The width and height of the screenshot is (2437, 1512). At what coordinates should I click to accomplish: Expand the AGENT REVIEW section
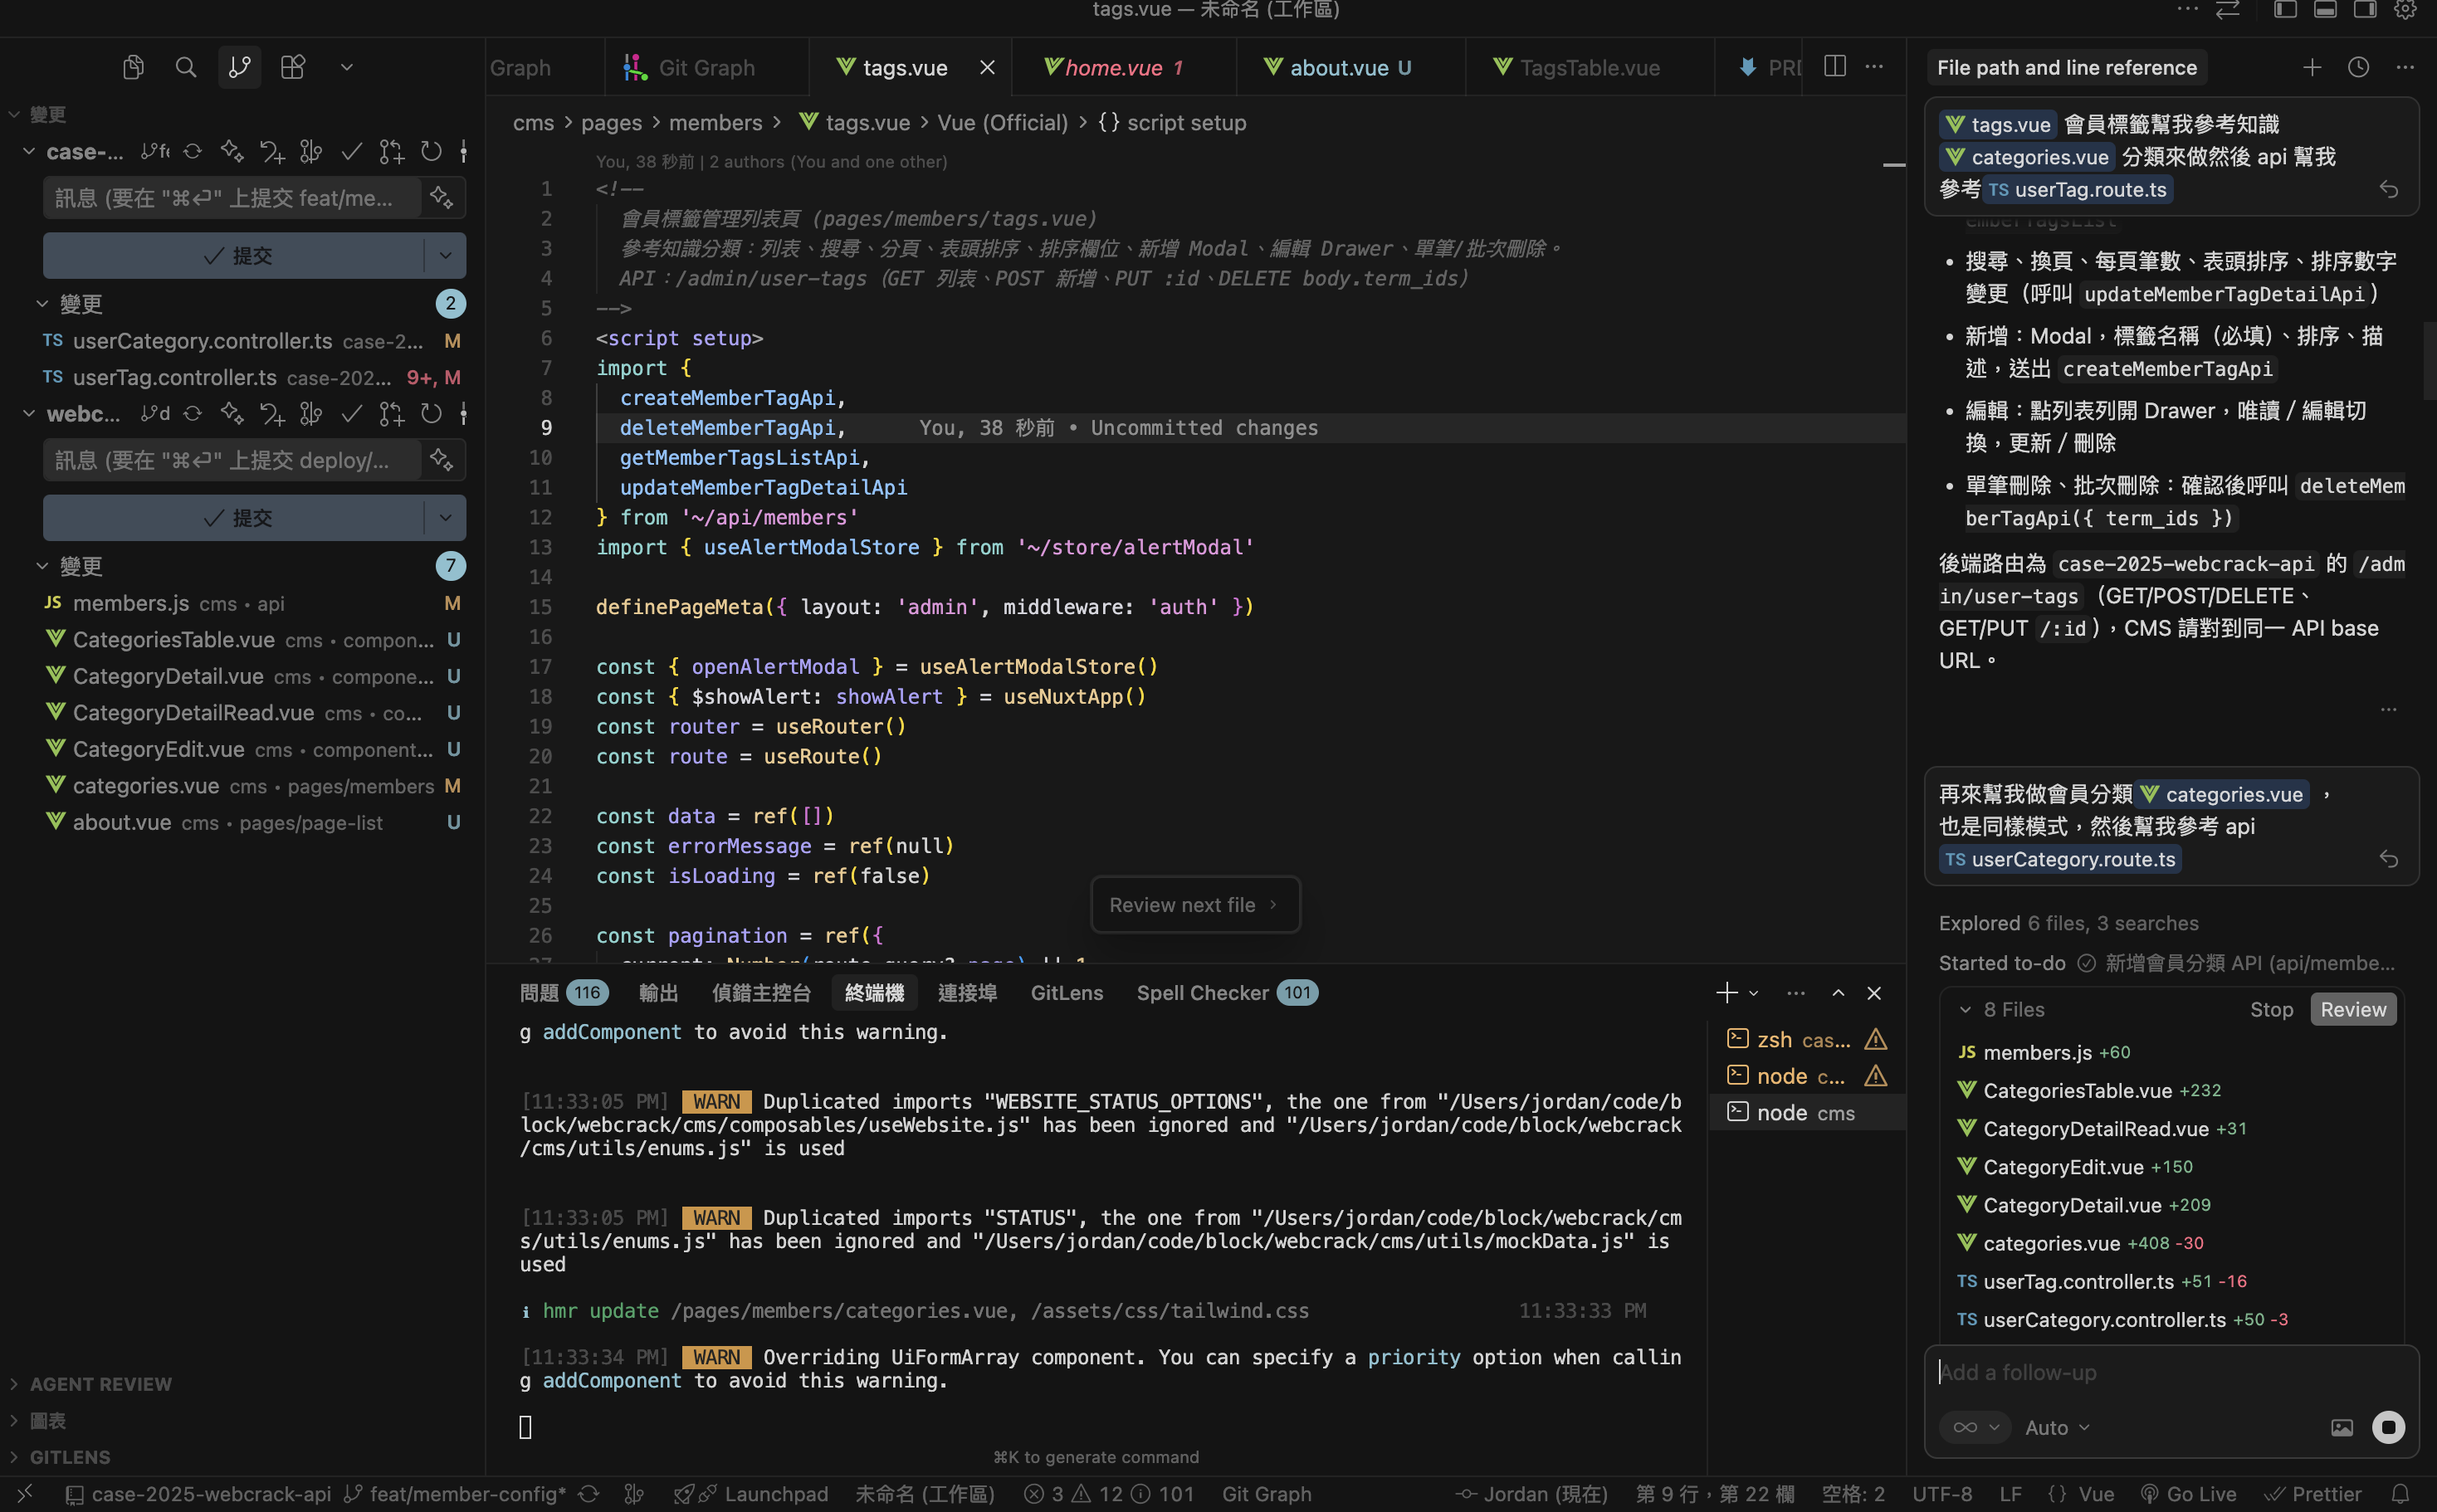pyautogui.click(x=101, y=1384)
